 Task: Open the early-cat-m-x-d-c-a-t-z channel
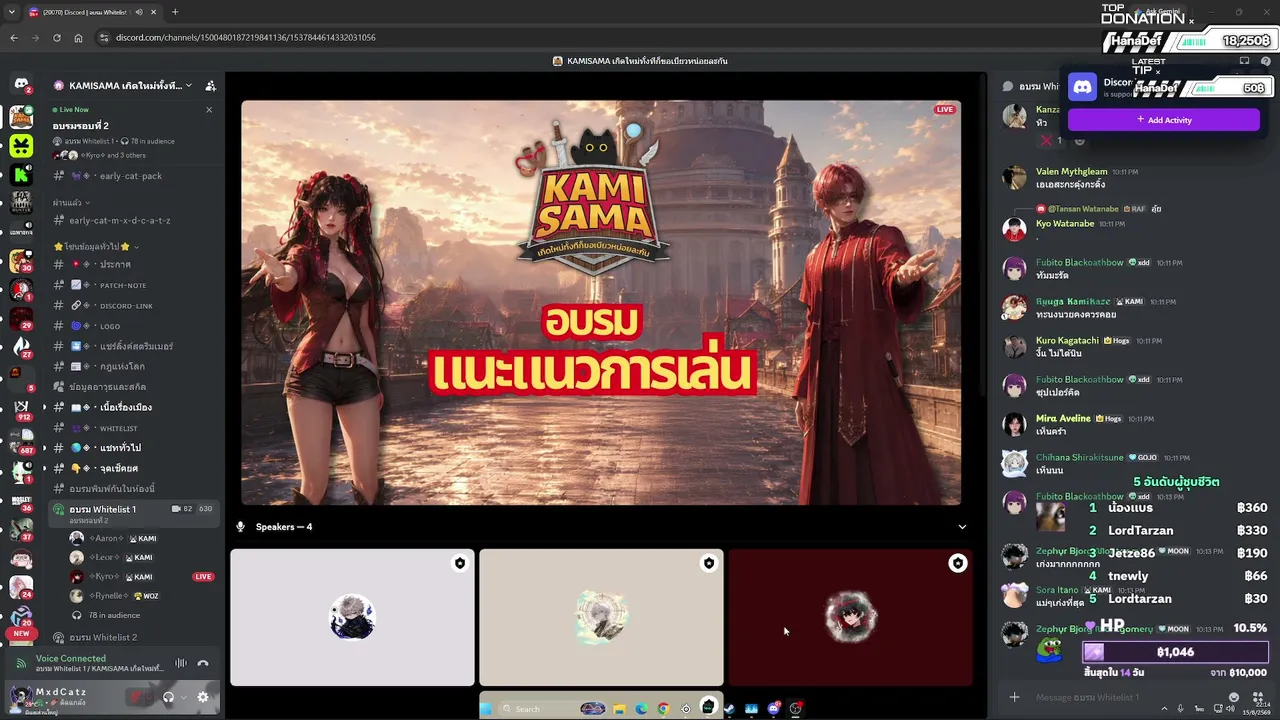click(x=133, y=221)
